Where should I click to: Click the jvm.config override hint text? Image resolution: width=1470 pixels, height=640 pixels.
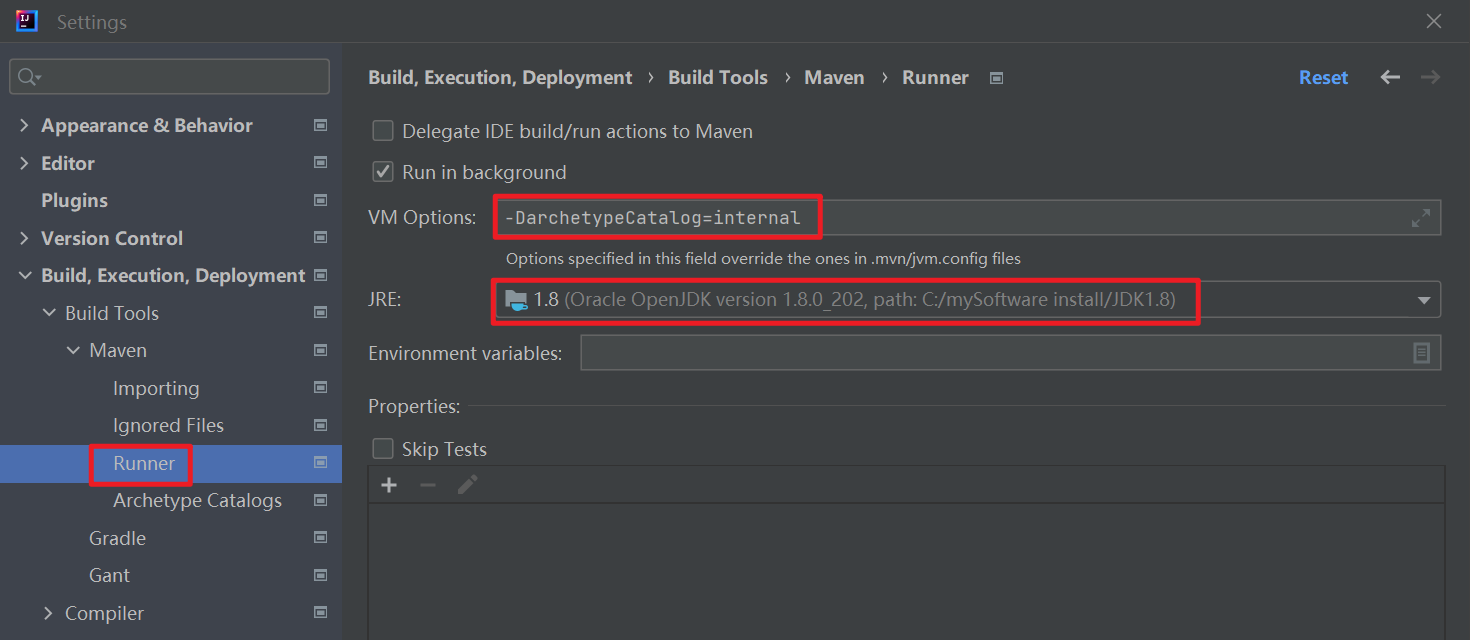[x=763, y=258]
